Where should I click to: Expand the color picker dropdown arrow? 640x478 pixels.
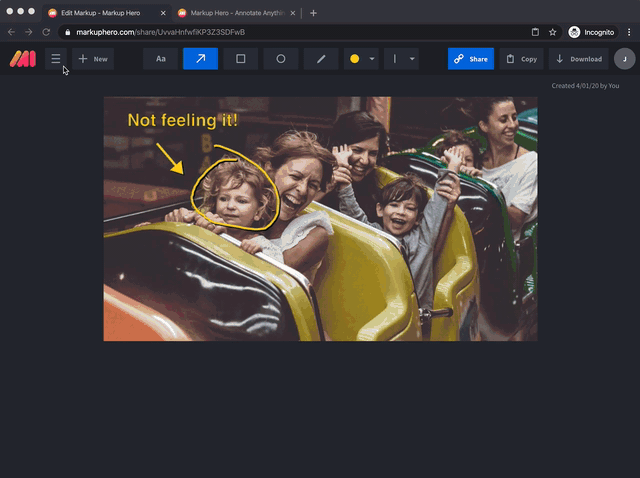click(x=372, y=59)
